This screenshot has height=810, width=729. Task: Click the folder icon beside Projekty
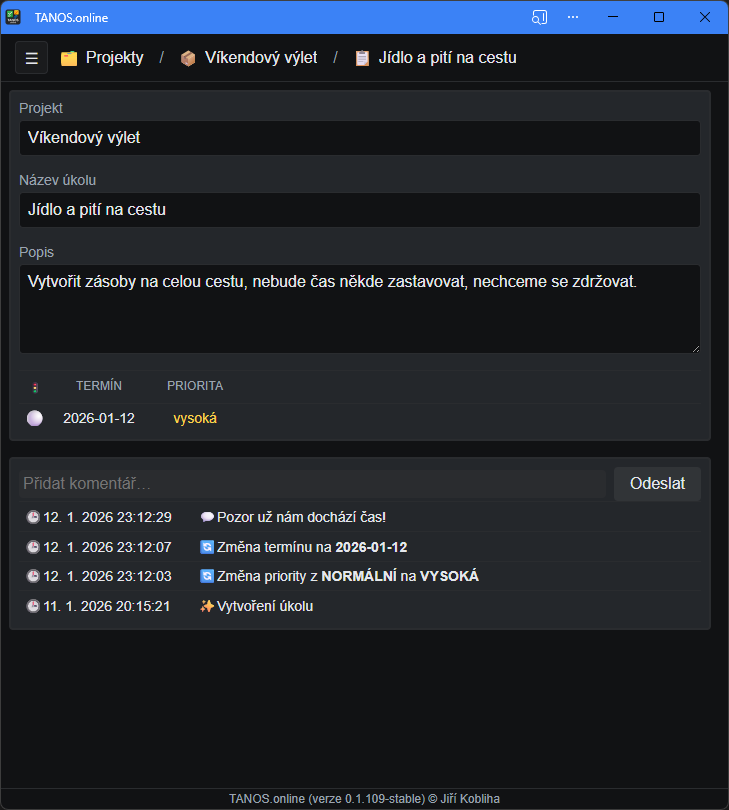pyautogui.click(x=68, y=58)
